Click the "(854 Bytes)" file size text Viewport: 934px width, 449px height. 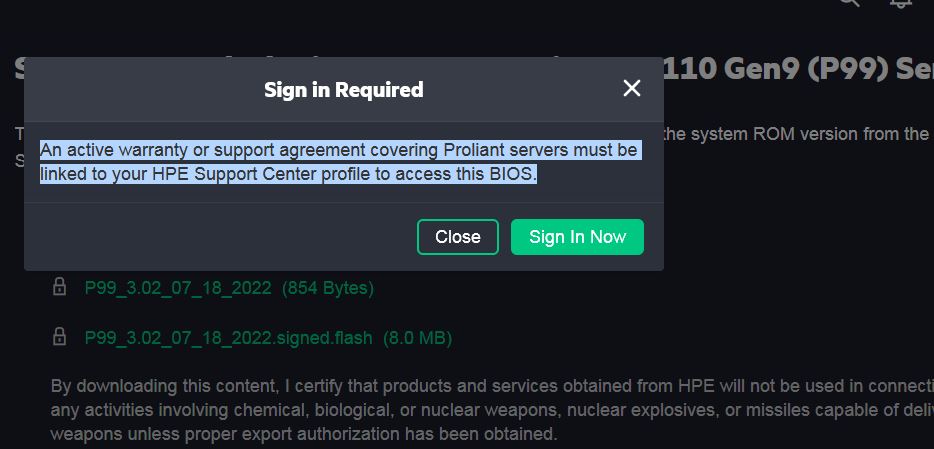[x=328, y=288]
